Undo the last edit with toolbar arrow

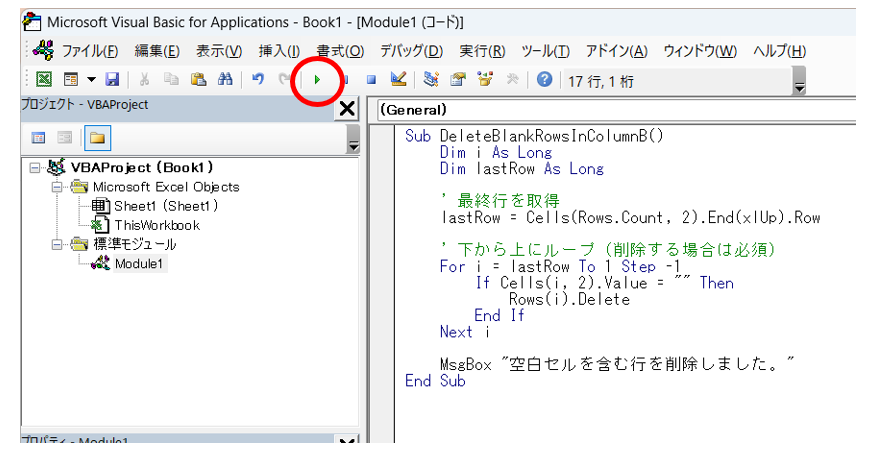tap(258, 80)
